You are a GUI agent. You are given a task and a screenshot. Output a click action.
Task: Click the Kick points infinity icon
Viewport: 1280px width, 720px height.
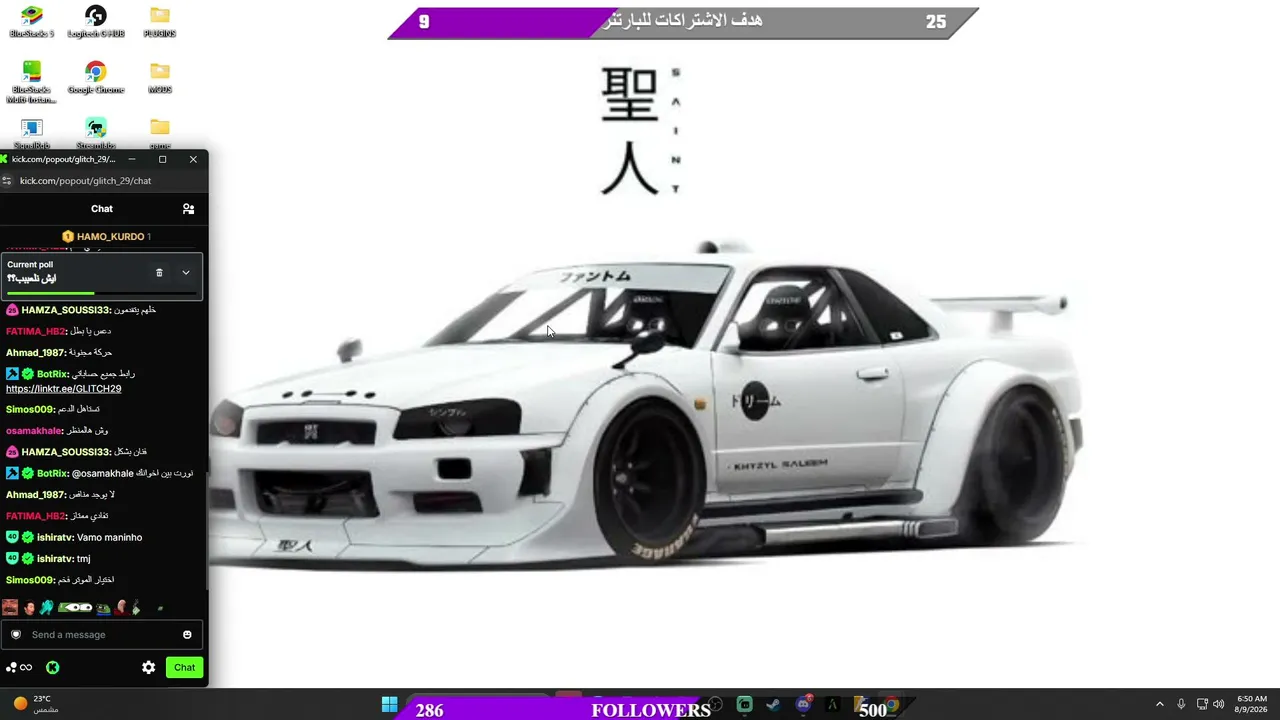[19, 667]
